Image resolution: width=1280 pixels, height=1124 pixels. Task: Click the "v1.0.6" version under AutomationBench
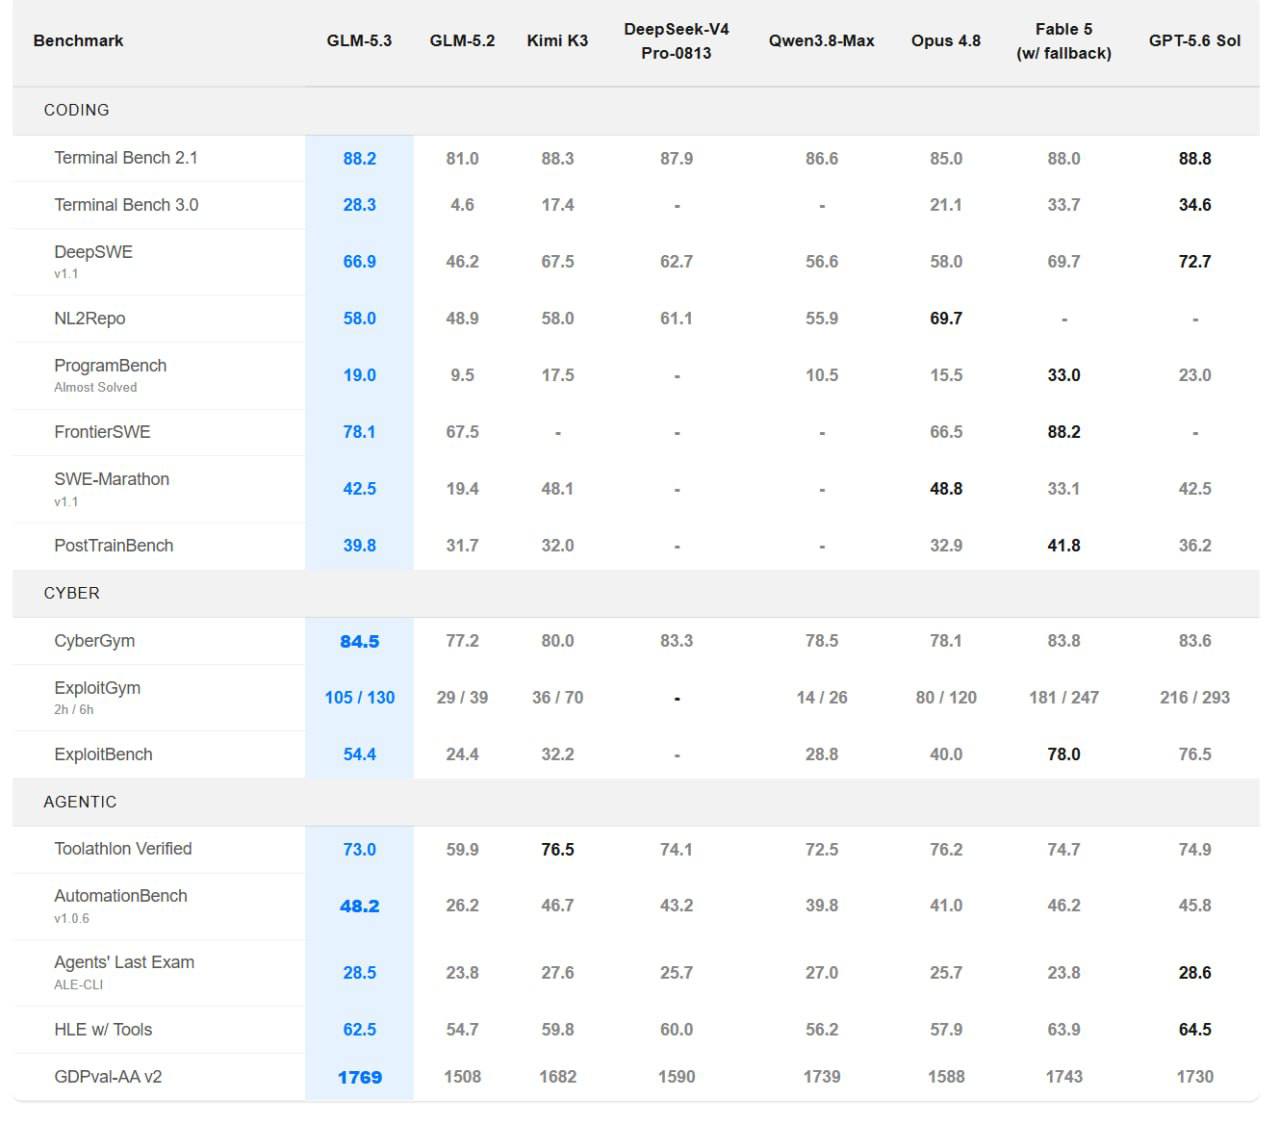point(72,919)
